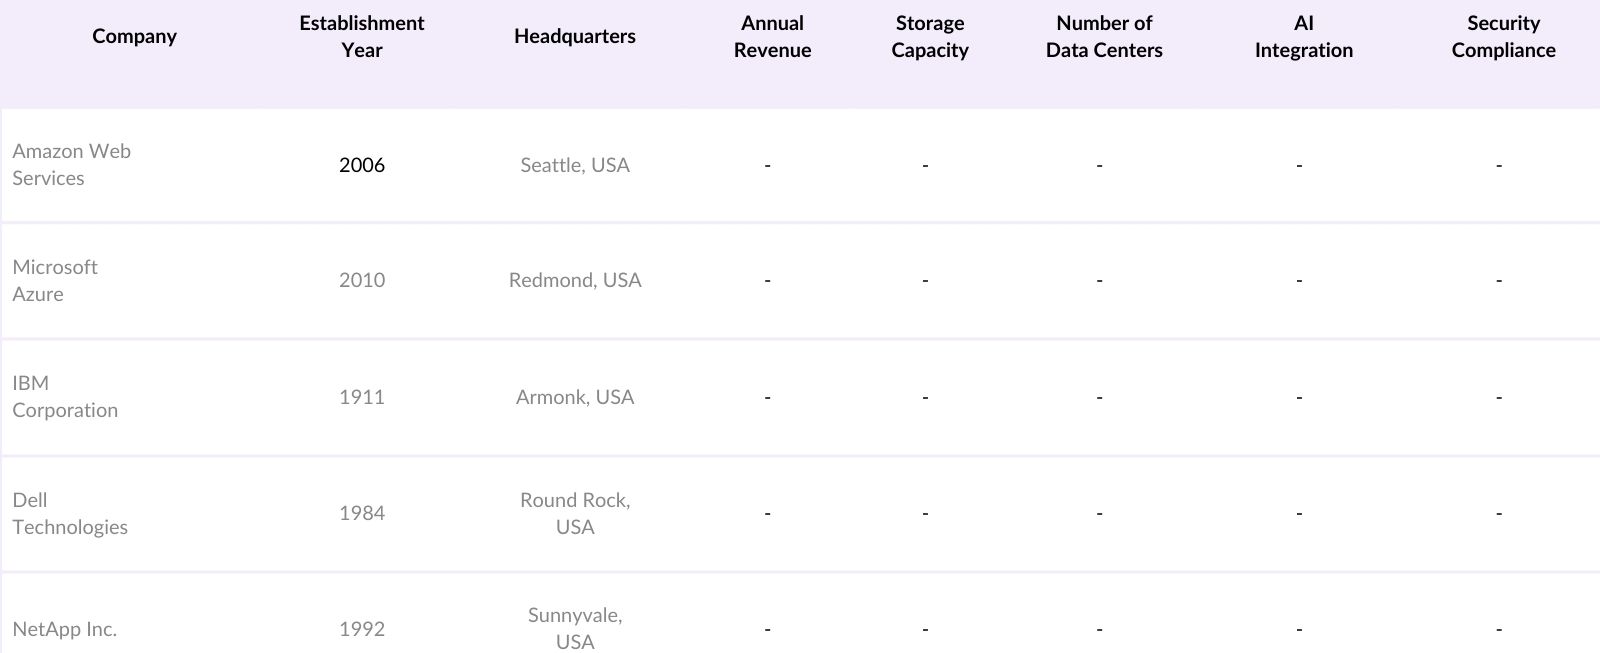Click the Microsoft Azure company cell
The width and height of the screenshot is (1600, 653).
55,281
